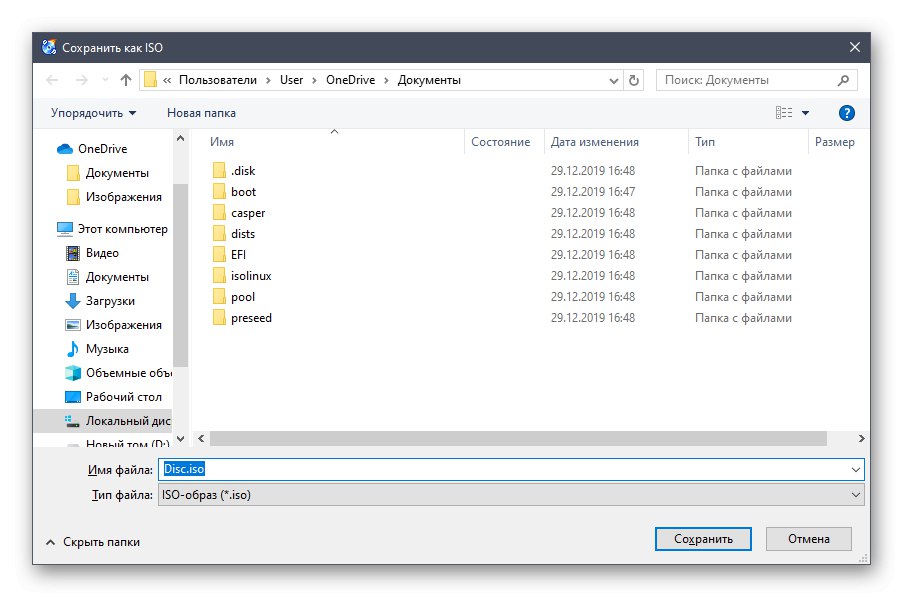Click User in the address breadcrumb
This screenshot has height=597, width=903.
(291, 80)
